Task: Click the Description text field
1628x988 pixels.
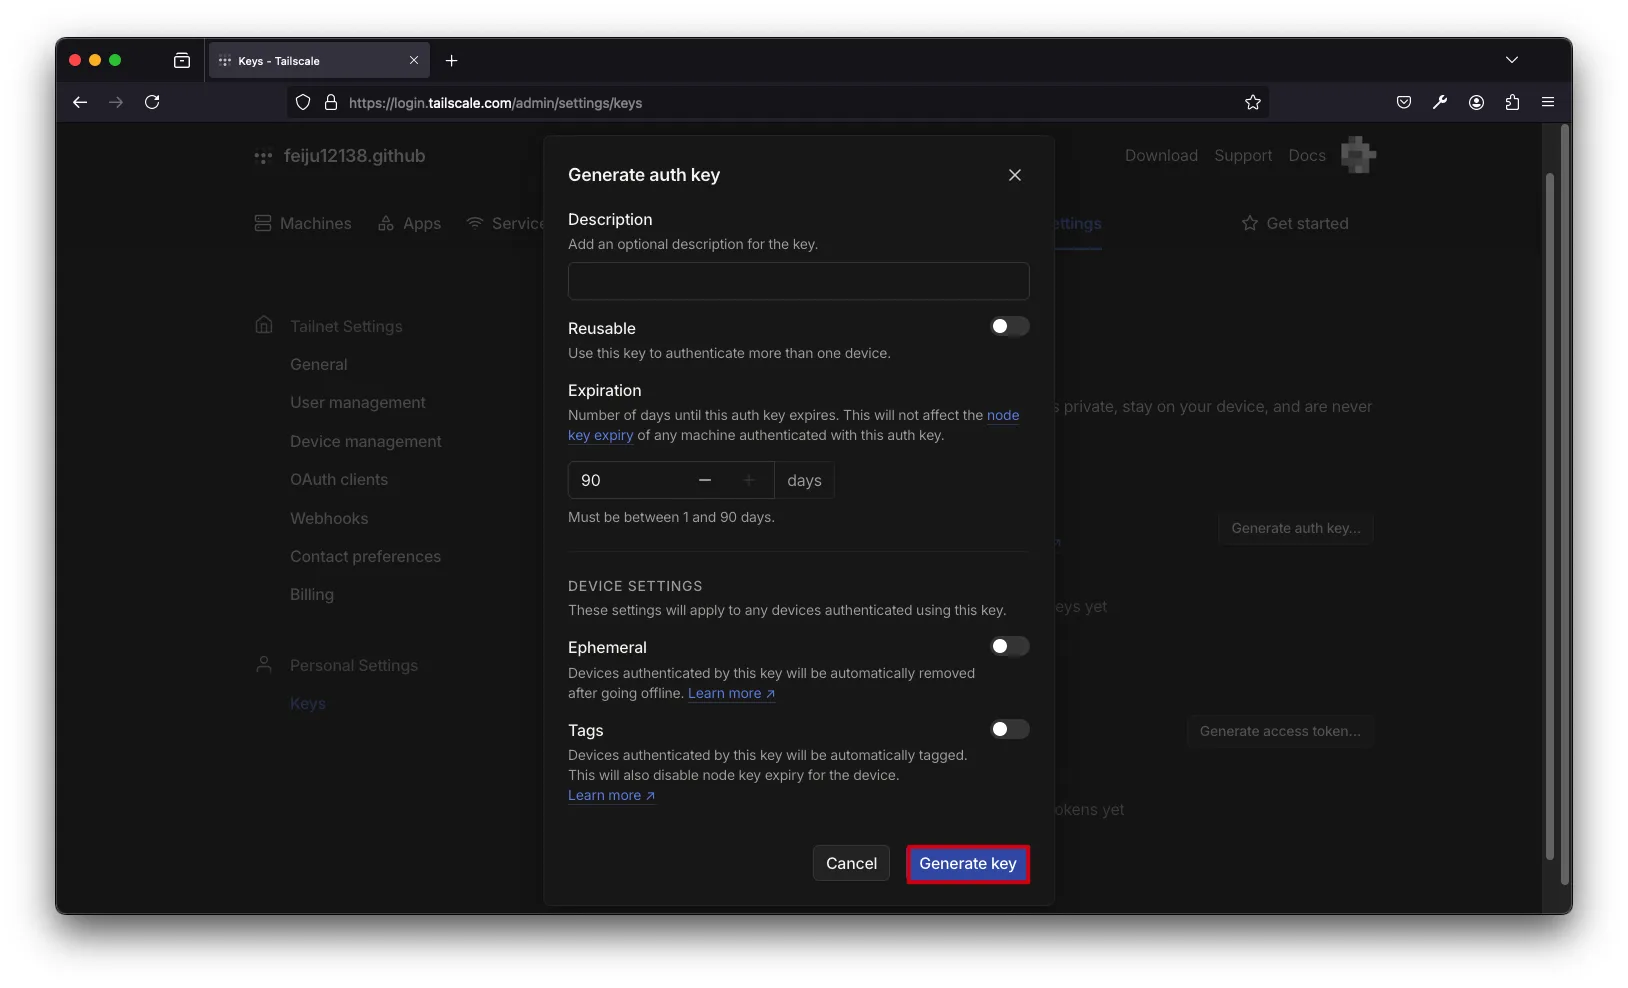Action: coord(798,281)
